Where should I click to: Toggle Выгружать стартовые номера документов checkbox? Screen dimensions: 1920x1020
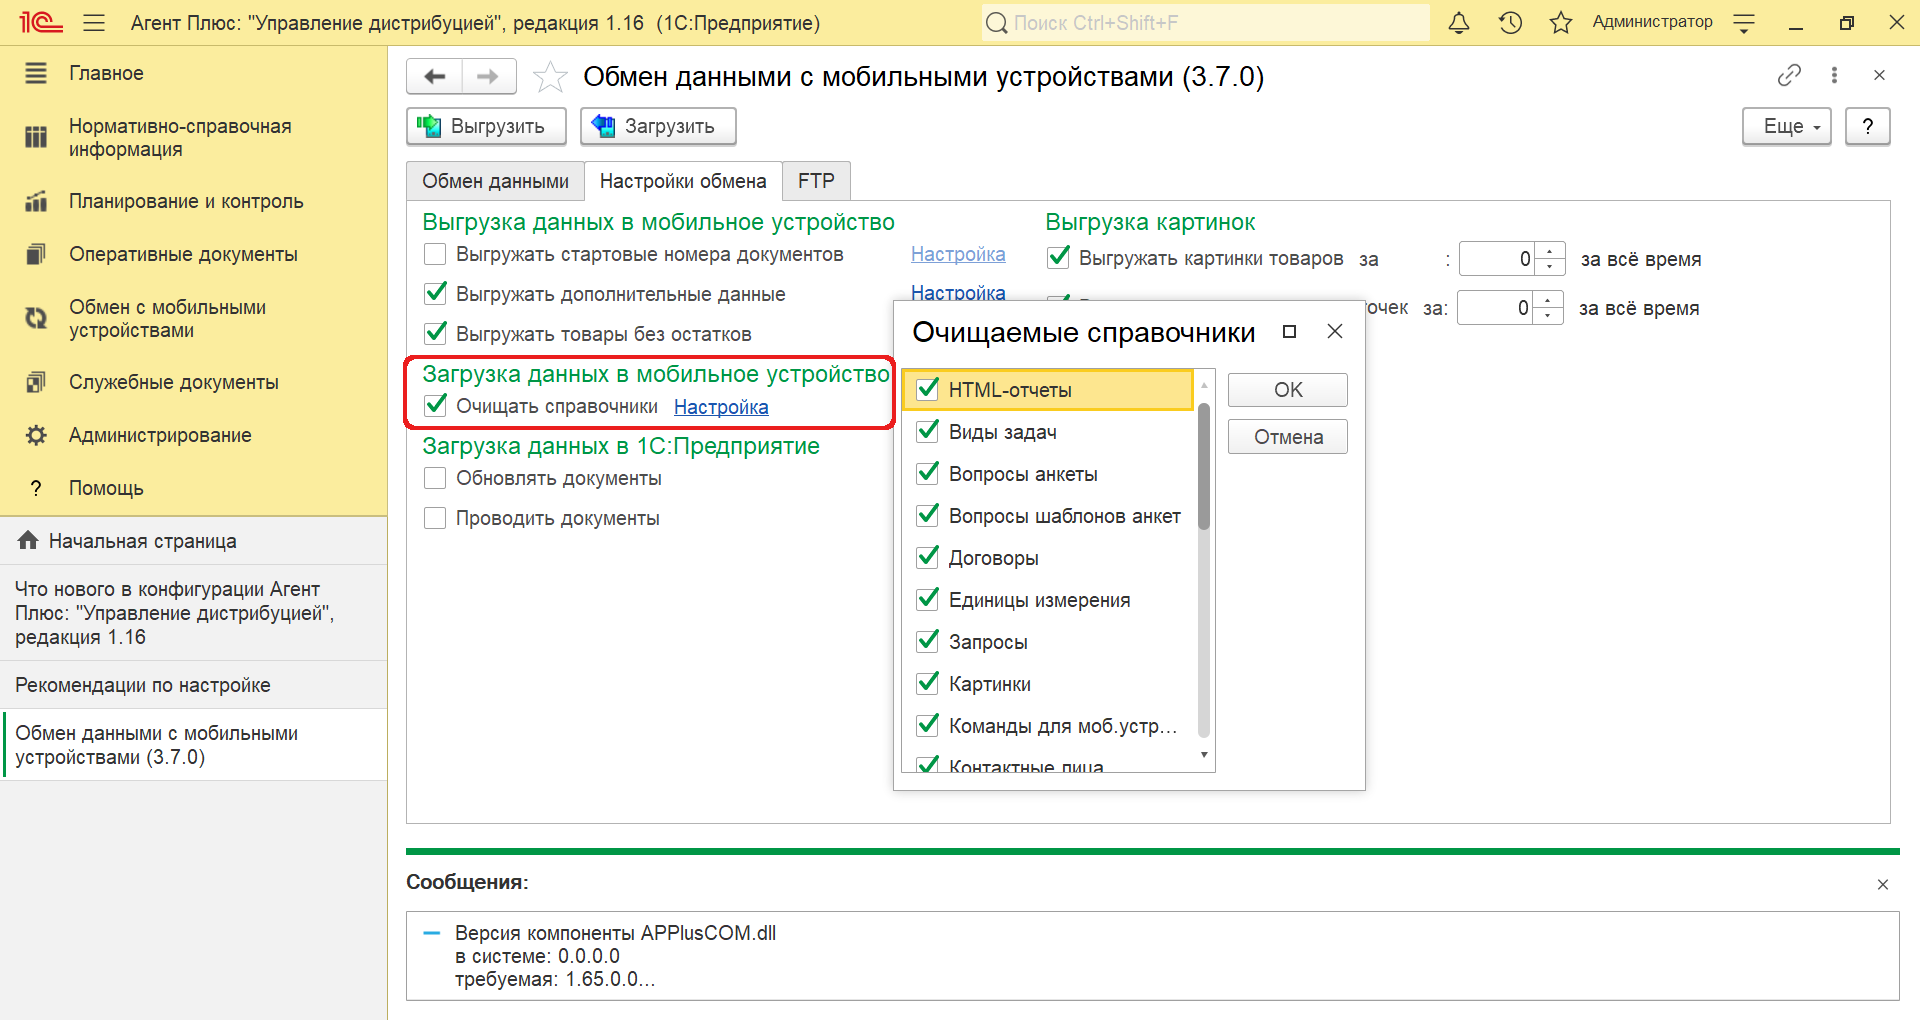pos(435,254)
